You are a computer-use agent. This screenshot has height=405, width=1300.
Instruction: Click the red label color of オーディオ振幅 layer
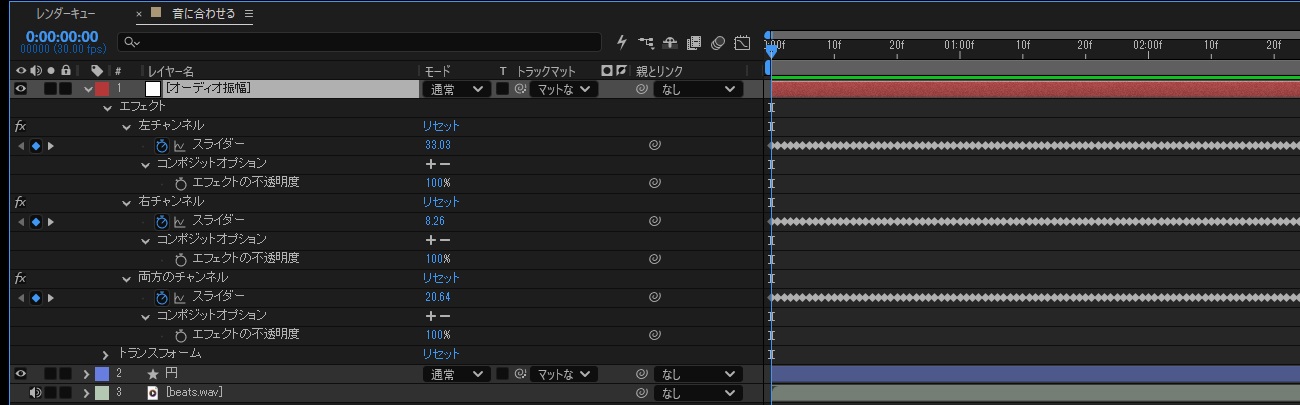(x=103, y=88)
